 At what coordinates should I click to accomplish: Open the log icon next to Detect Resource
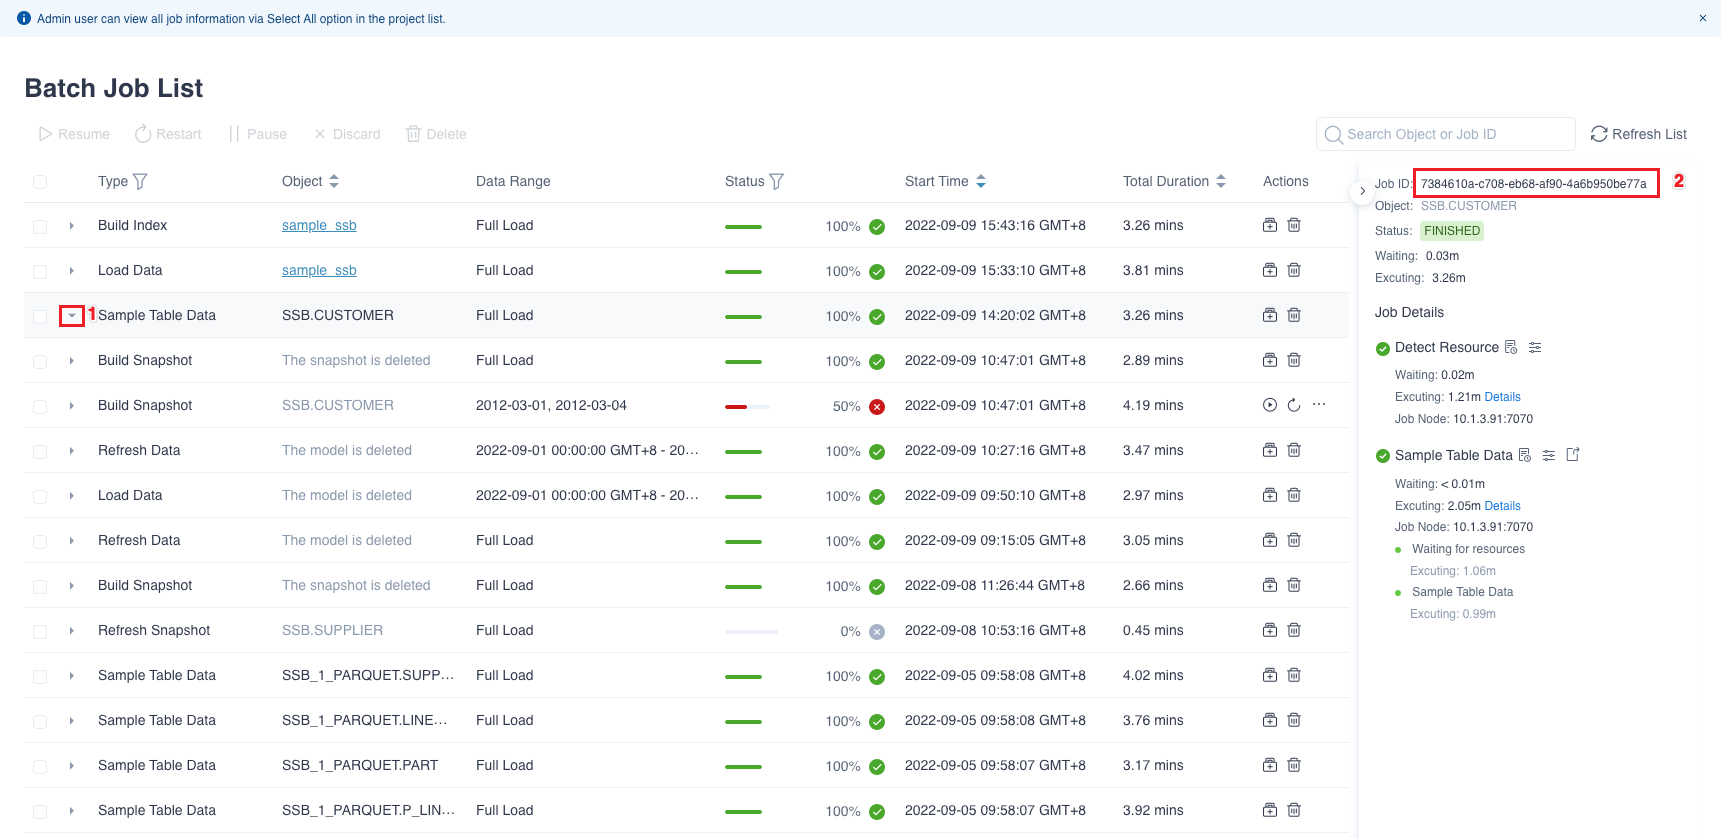[x=1511, y=347]
